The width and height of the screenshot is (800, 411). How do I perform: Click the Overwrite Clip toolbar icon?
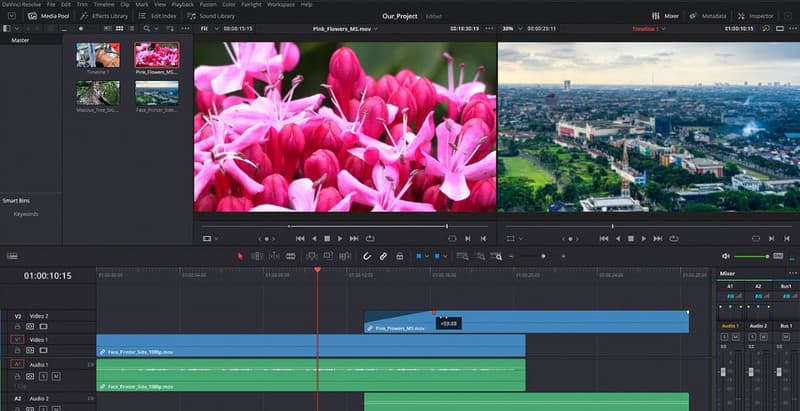coord(329,256)
